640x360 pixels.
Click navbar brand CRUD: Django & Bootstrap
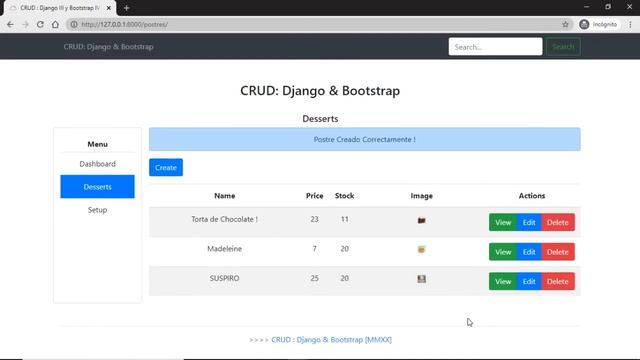(109, 47)
